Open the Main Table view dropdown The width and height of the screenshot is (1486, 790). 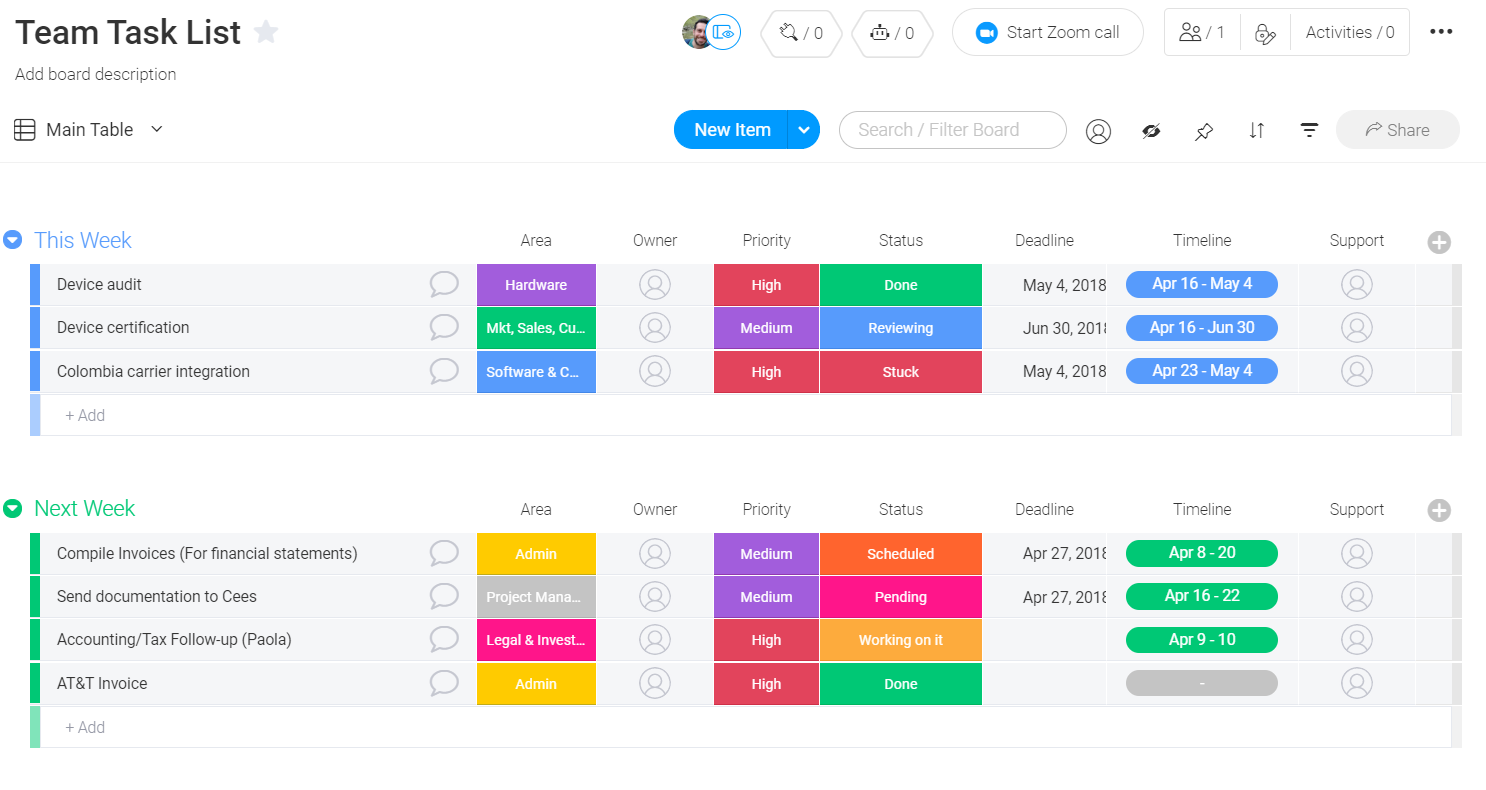89,130
